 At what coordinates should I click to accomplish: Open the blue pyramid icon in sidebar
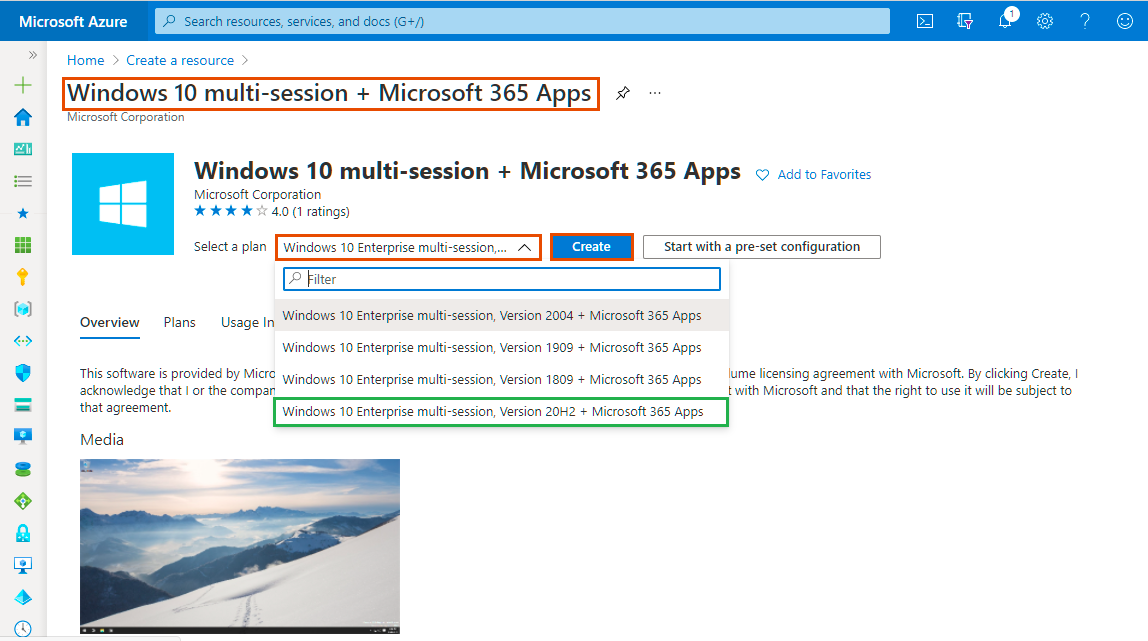[23, 597]
